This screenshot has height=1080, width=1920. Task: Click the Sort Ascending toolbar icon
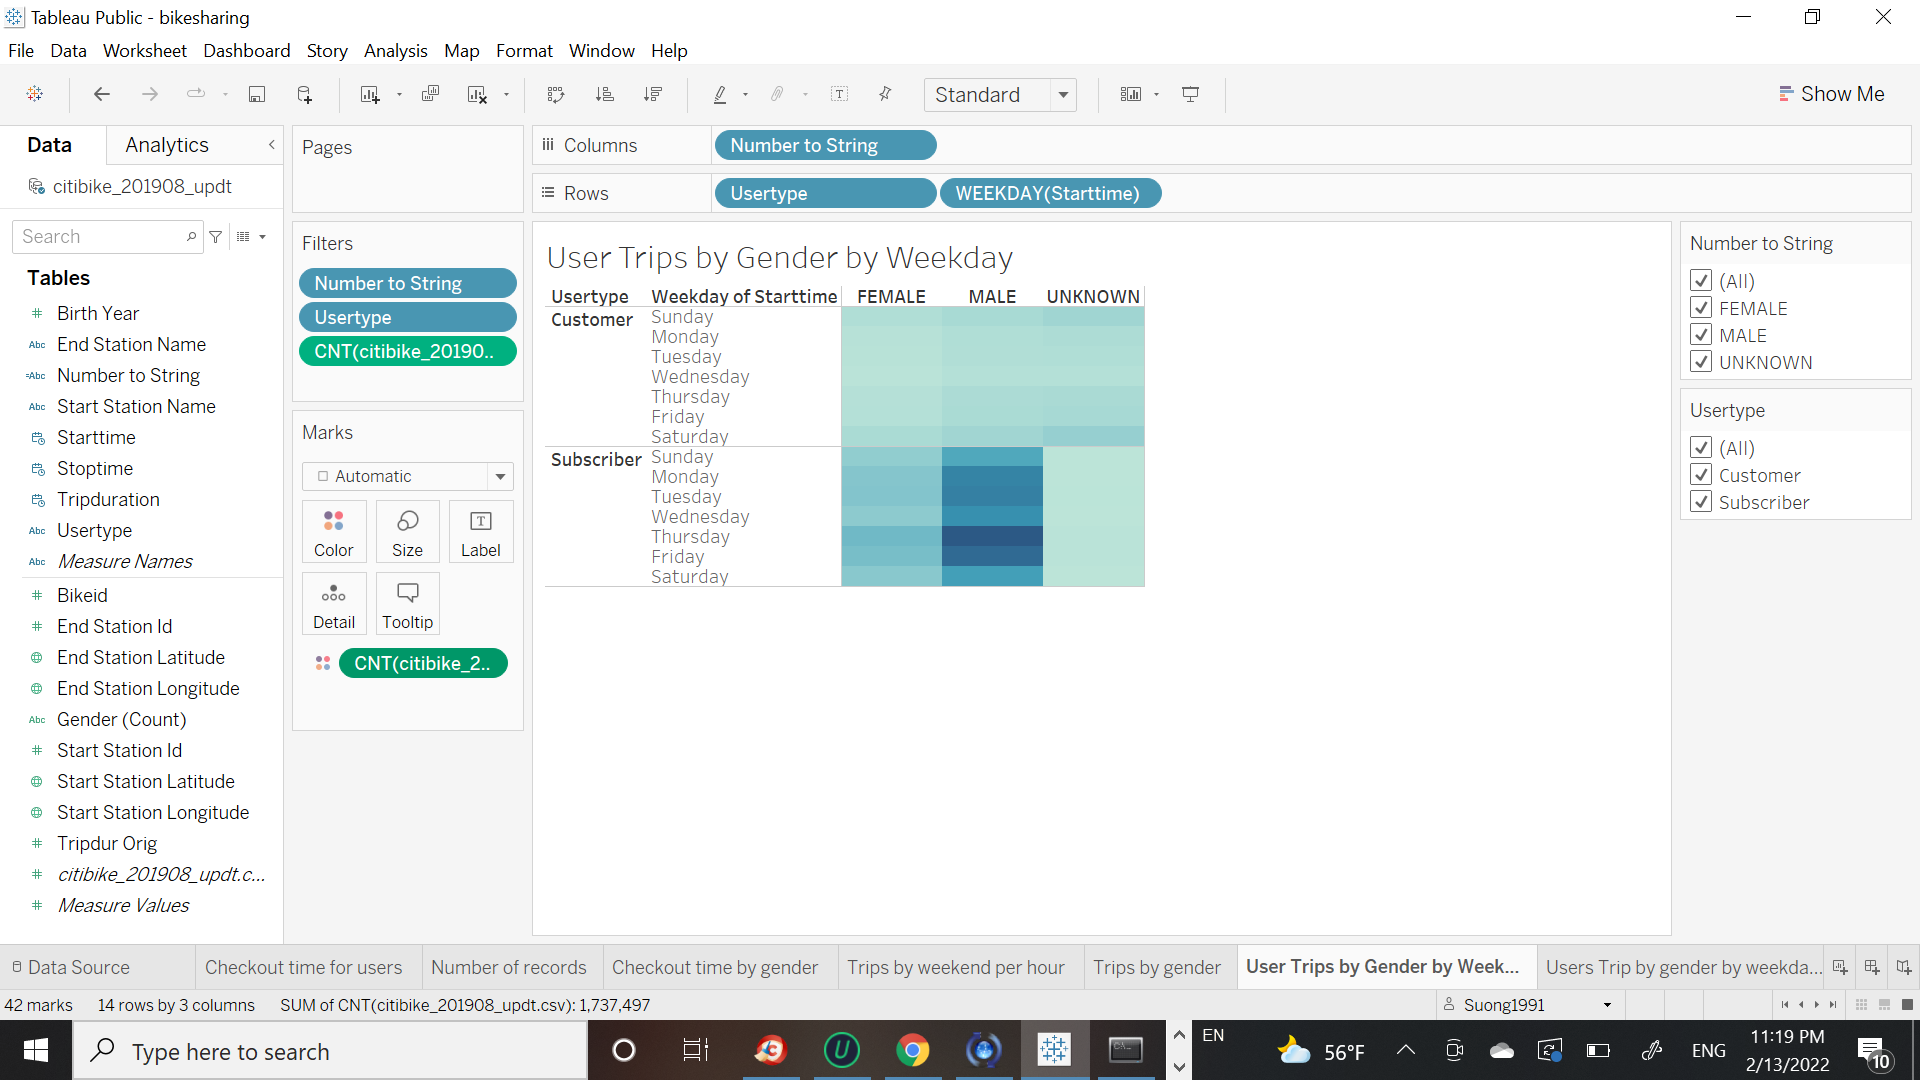(x=604, y=94)
